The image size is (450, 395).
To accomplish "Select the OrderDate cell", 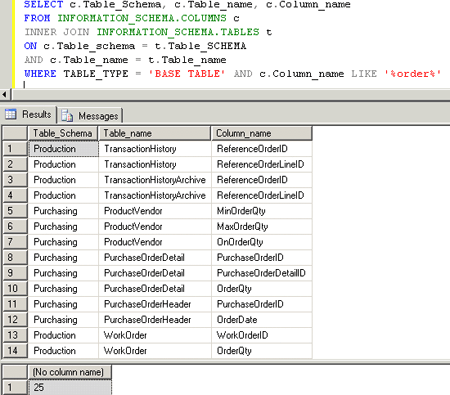I will tap(262, 319).
